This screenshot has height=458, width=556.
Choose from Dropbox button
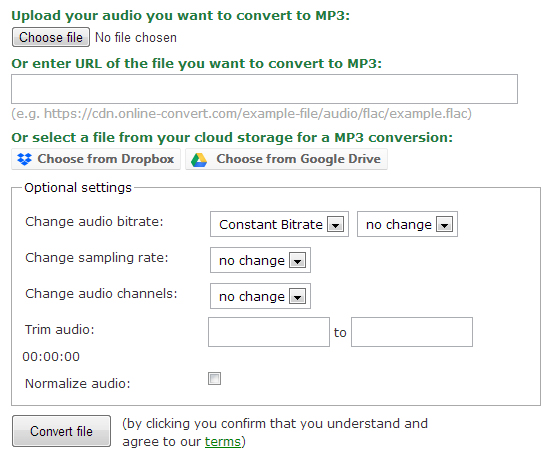[x=96, y=159]
